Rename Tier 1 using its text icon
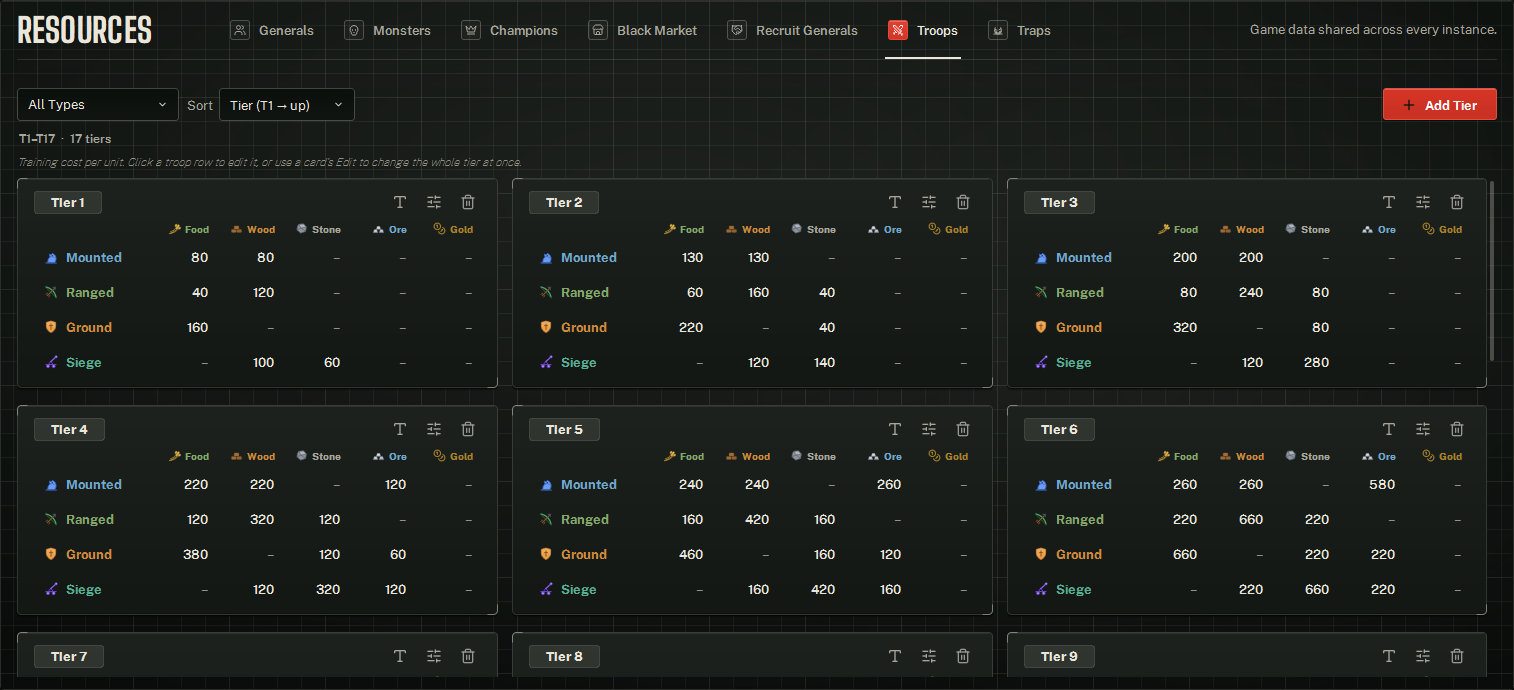 pos(400,202)
